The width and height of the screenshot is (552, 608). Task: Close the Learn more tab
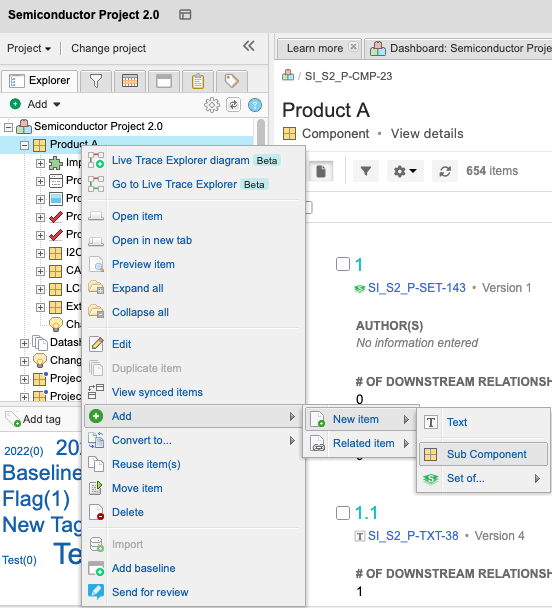353,47
